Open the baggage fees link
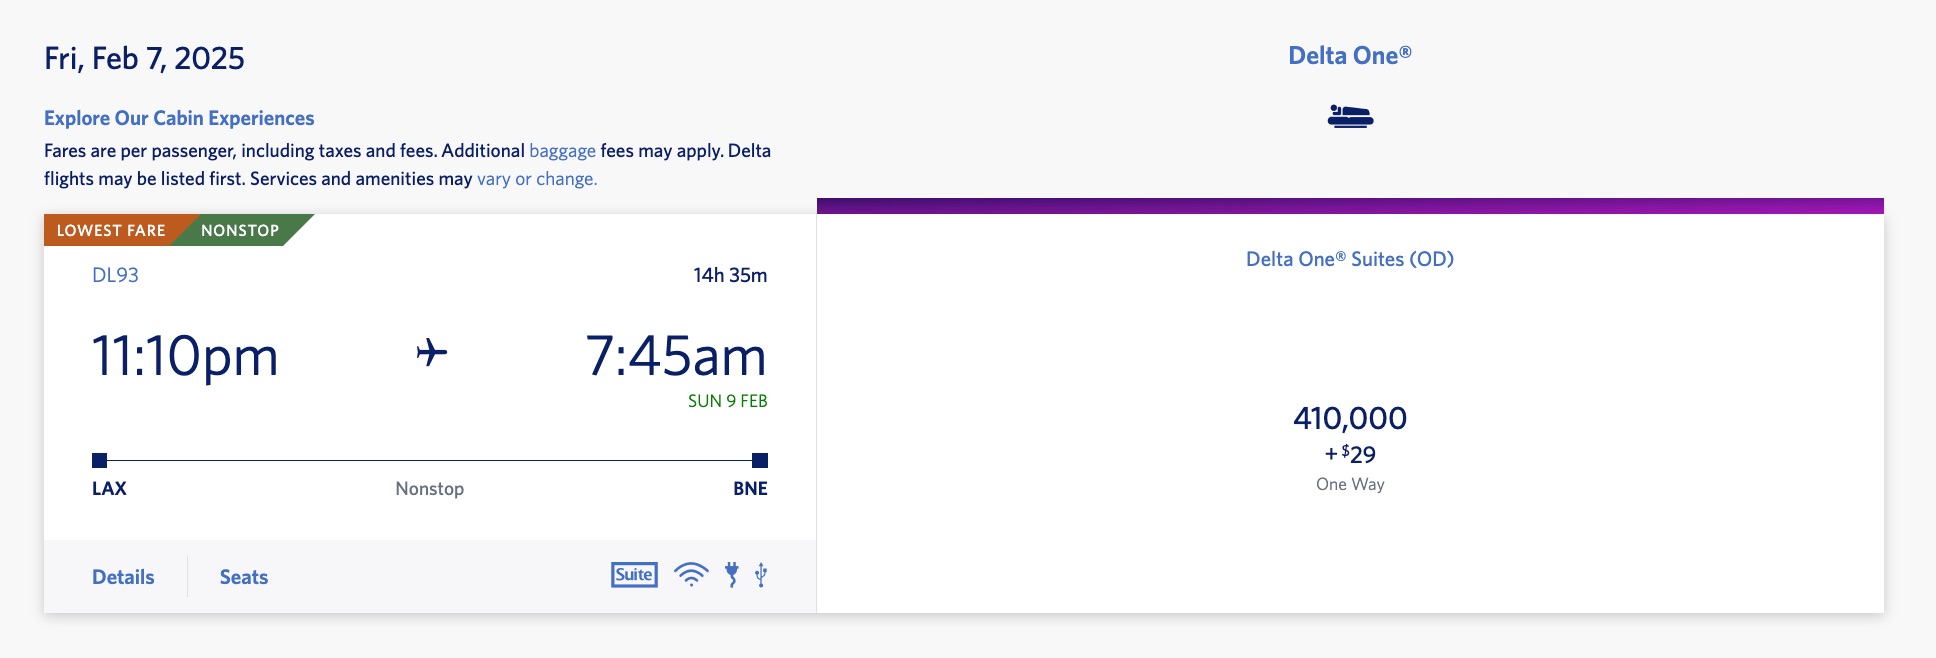 coord(563,149)
